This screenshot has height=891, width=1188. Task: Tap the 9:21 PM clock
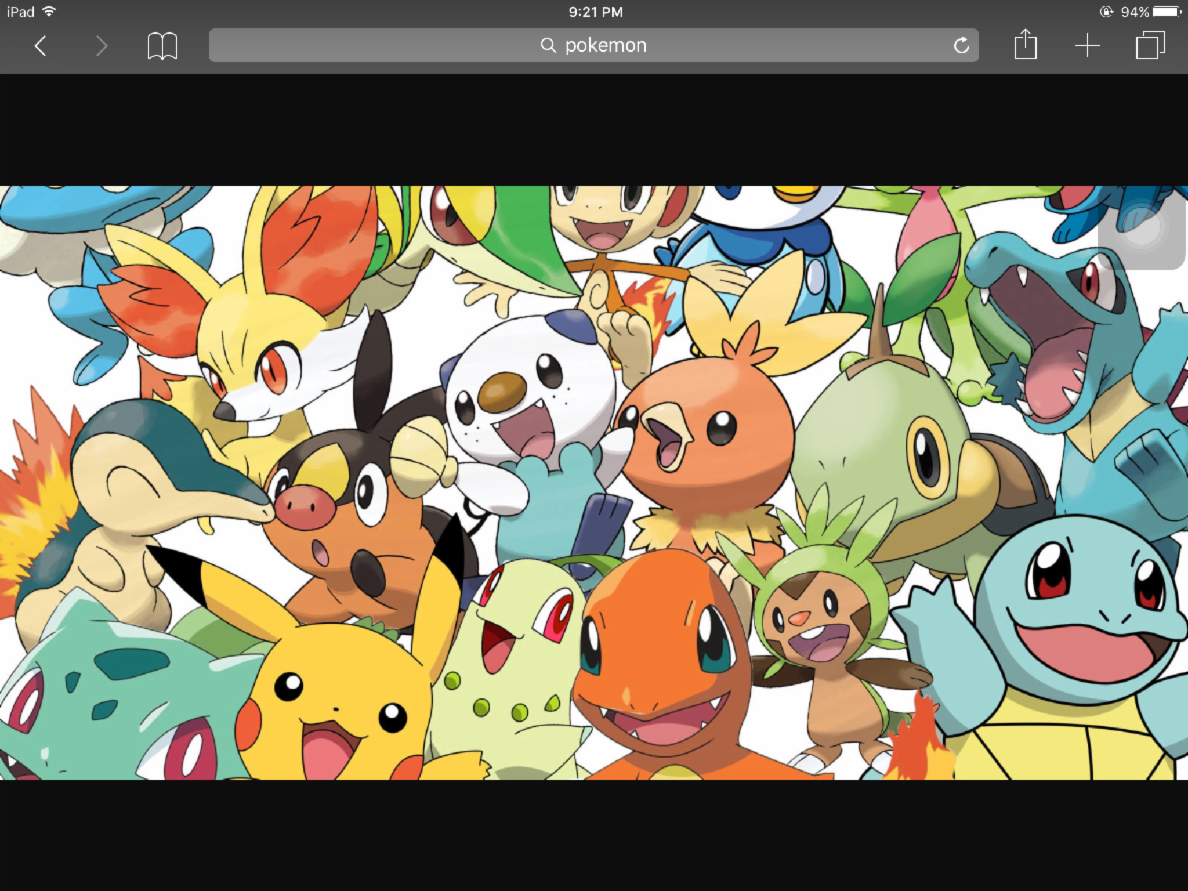(x=596, y=11)
